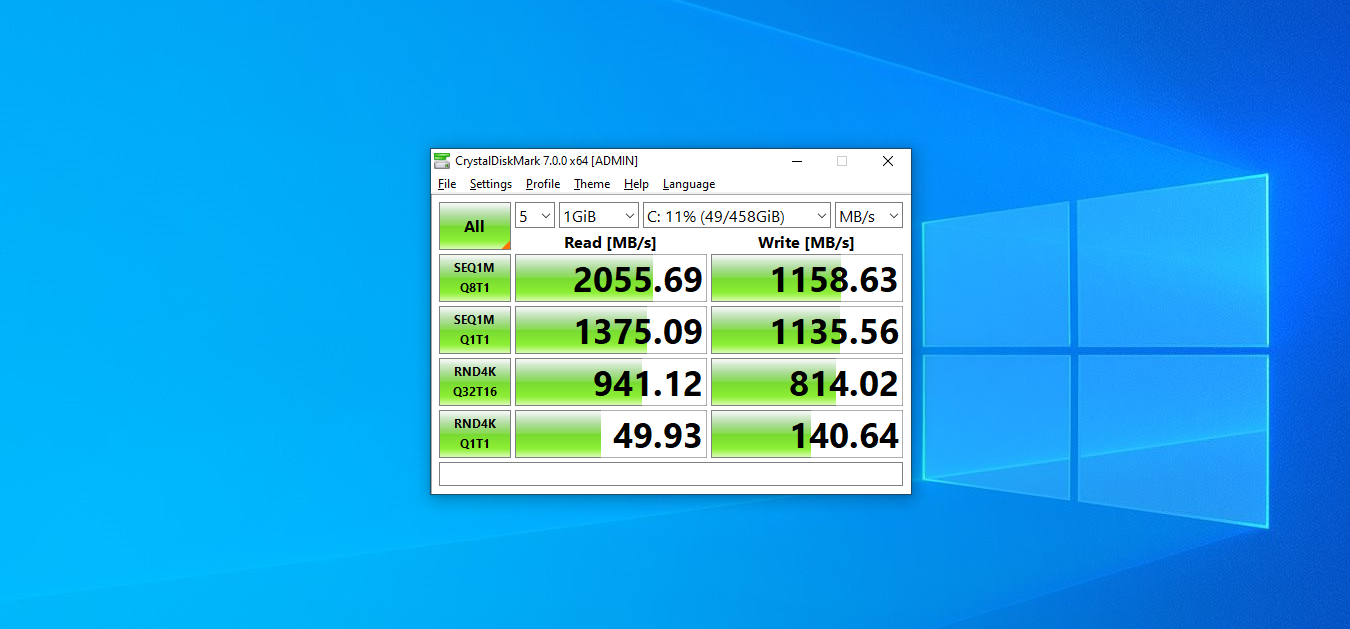1350x629 pixels.
Task: Expand the 1GiB test size dropdown
Action: 599,215
